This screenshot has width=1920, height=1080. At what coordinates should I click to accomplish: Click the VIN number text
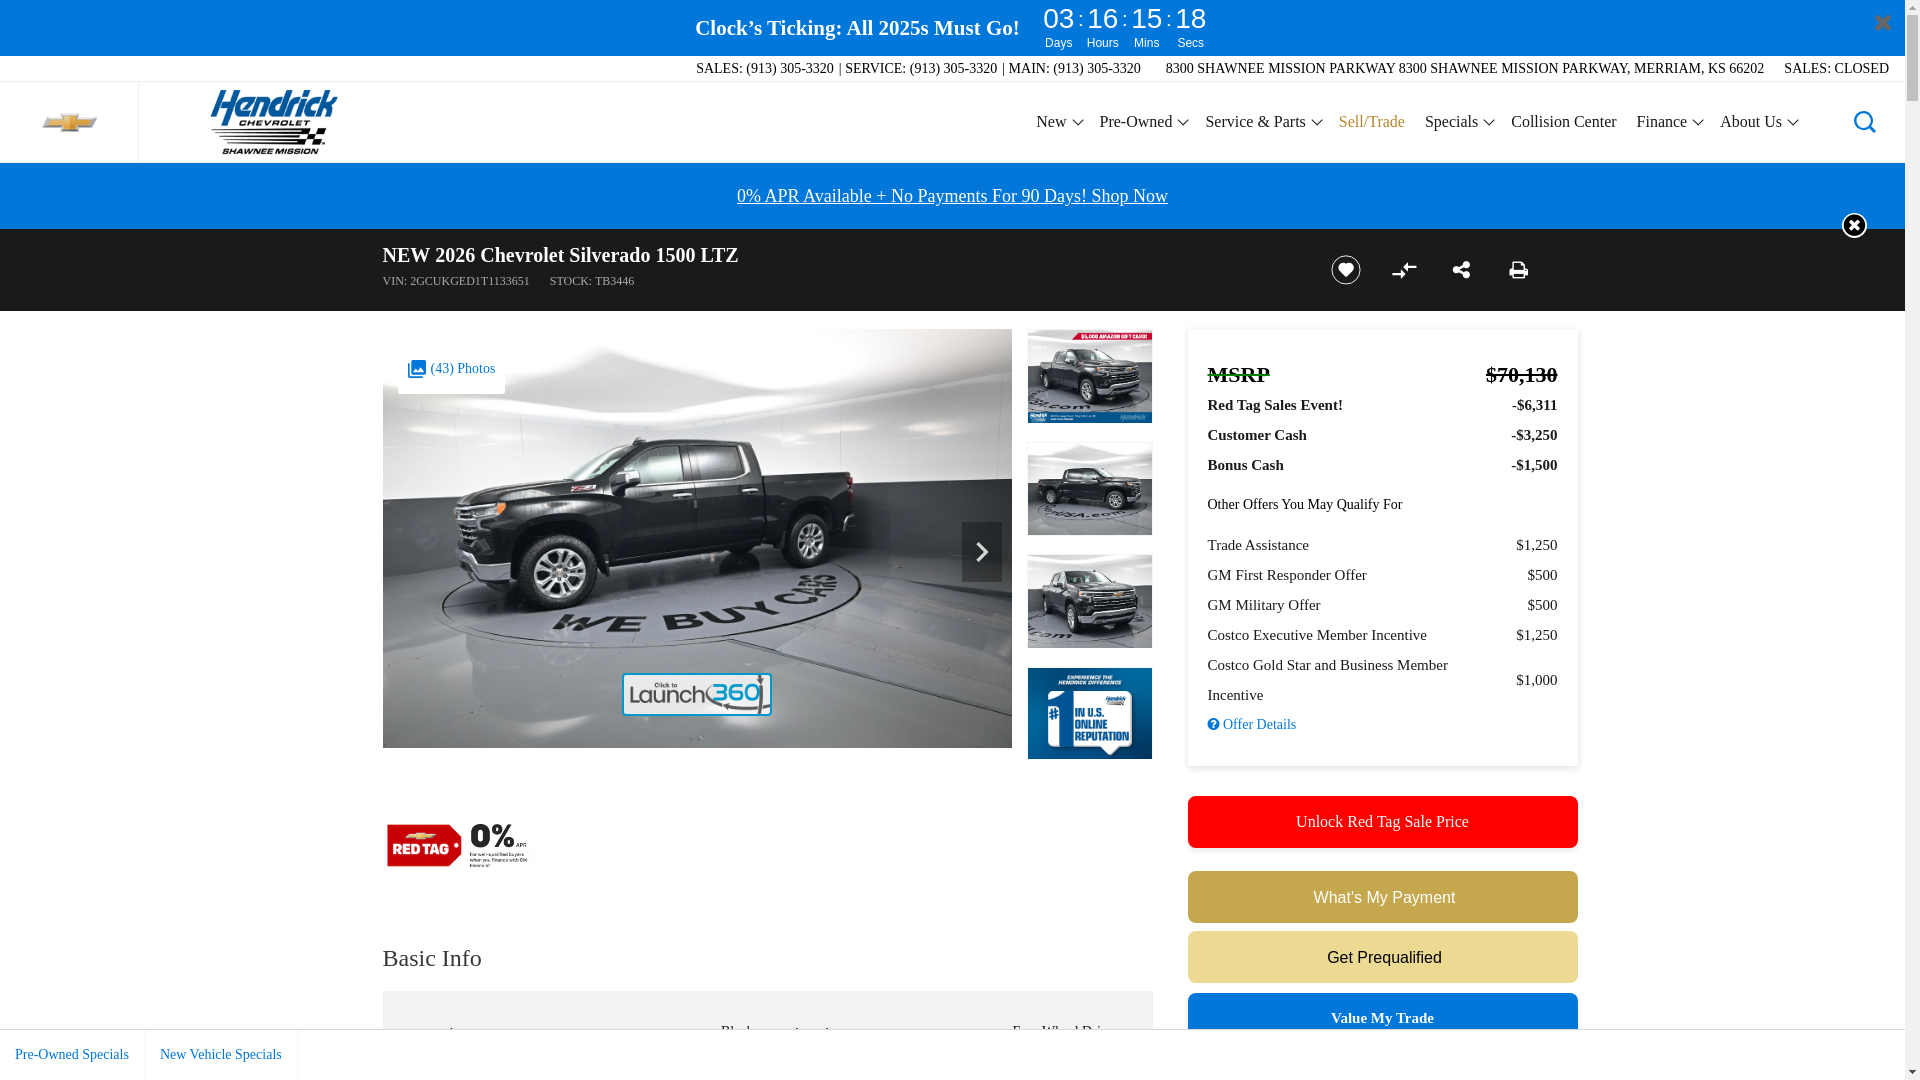click(455, 281)
